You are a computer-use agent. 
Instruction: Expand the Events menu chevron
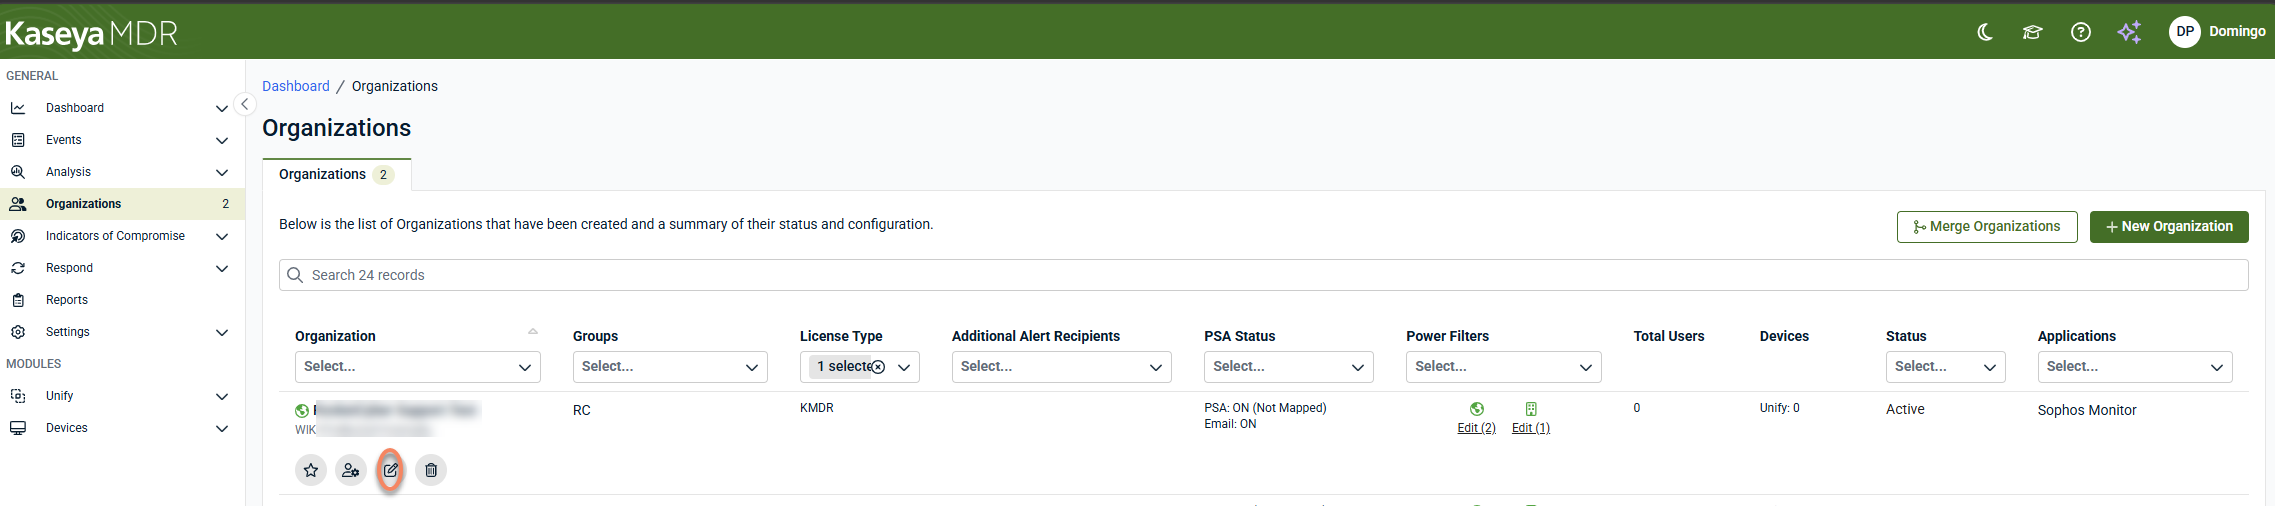pyautogui.click(x=222, y=140)
